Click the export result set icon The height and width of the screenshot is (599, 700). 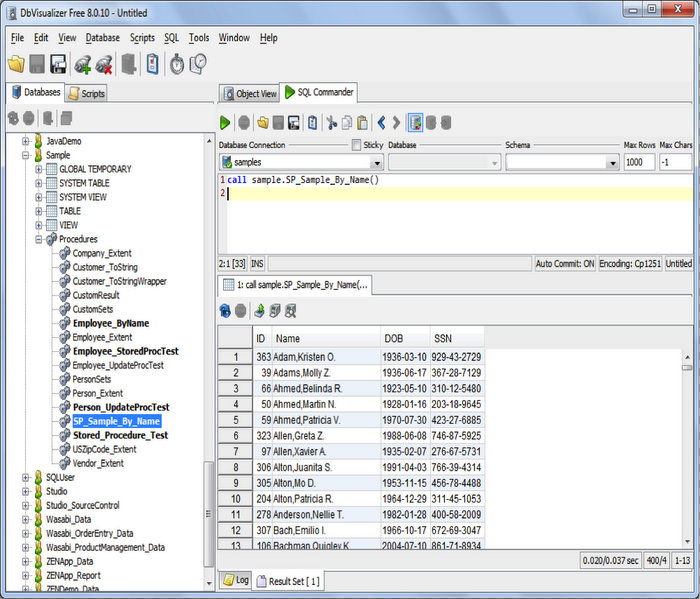tap(259, 311)
